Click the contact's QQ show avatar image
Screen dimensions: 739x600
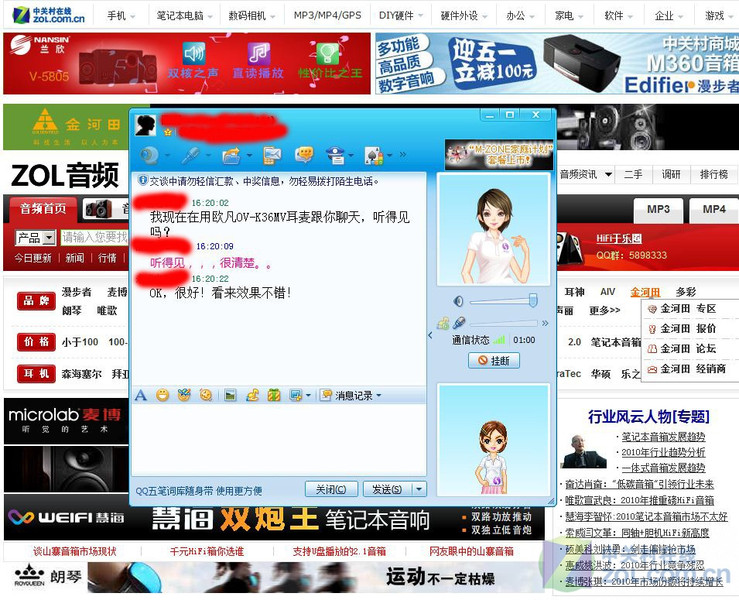pos(493,230)
